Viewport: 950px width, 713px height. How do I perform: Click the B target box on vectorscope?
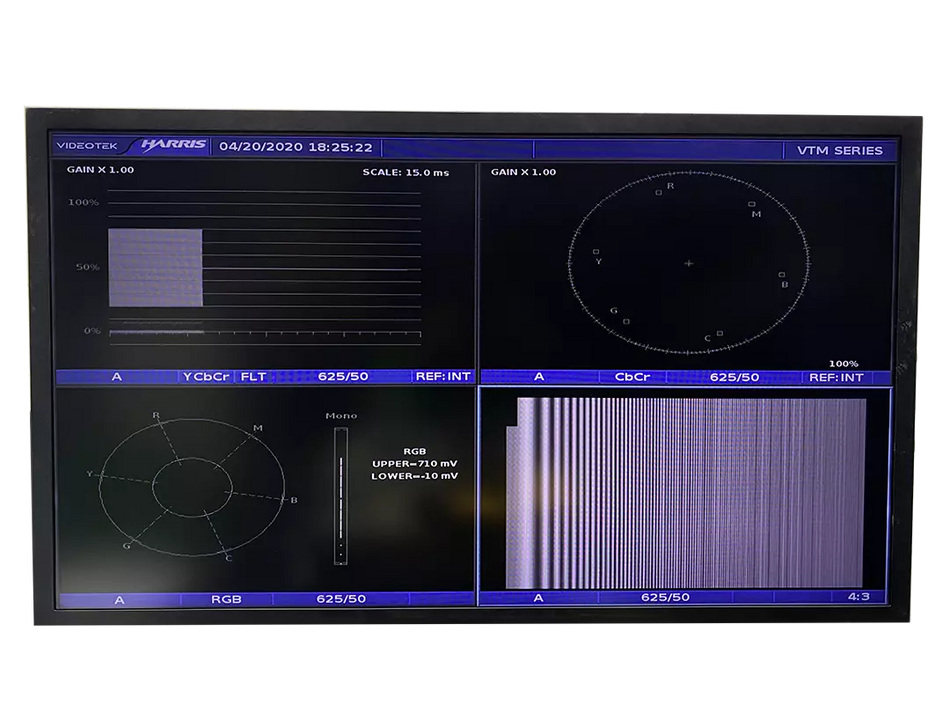[782, 274]
